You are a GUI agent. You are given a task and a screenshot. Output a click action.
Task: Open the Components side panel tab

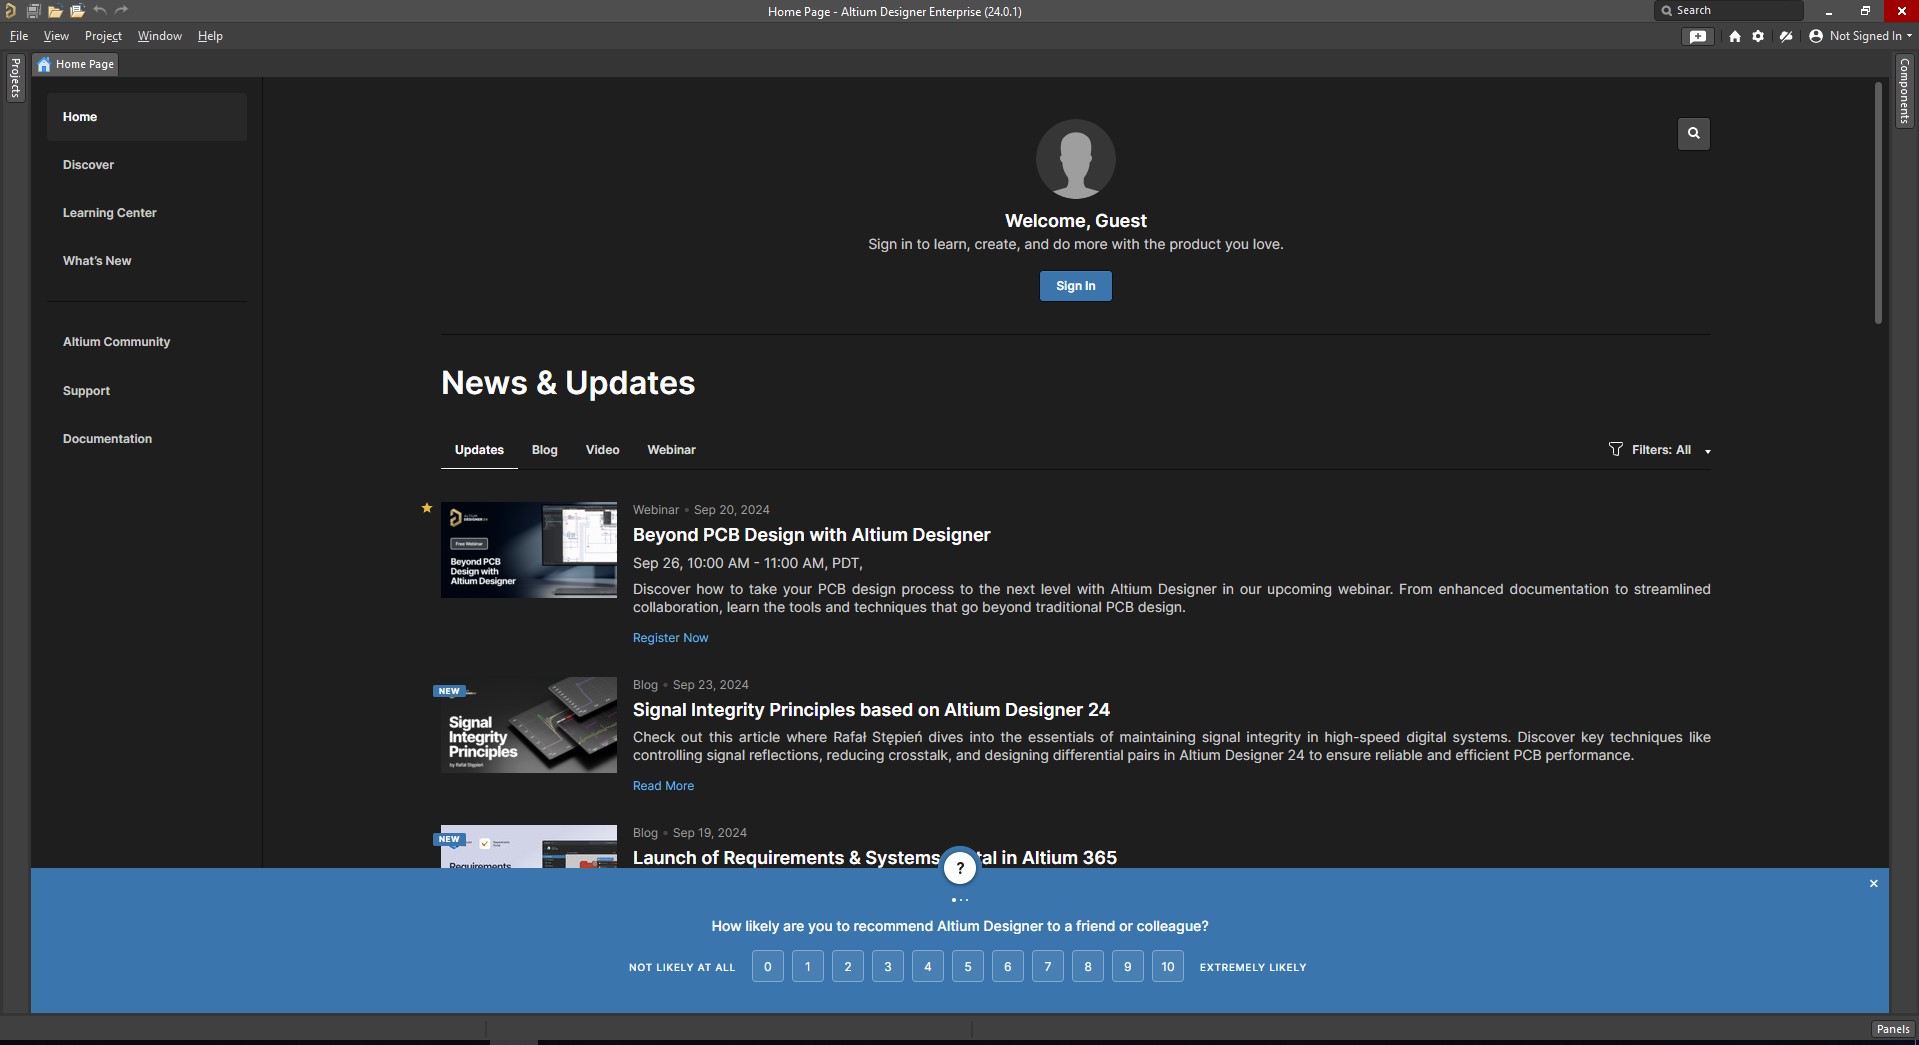[1904, 90]
